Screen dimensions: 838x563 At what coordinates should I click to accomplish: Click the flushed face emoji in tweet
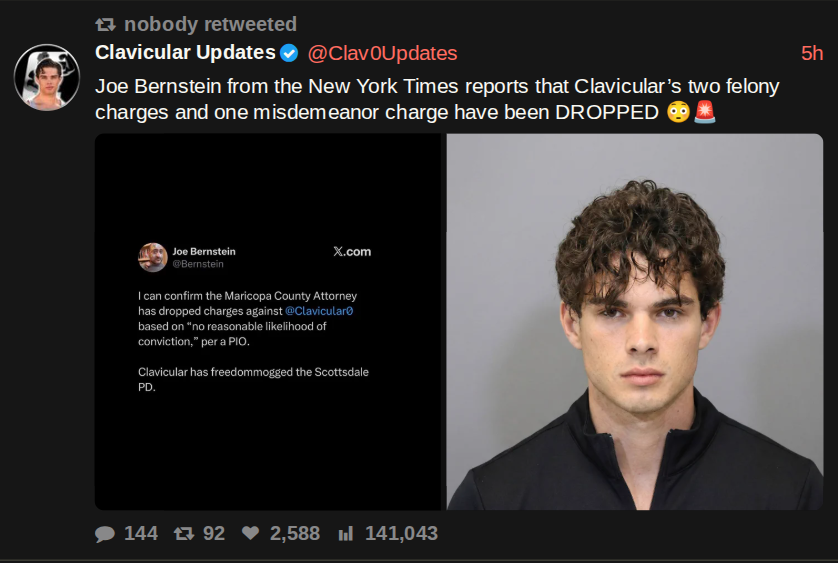[x=679, y=112]
